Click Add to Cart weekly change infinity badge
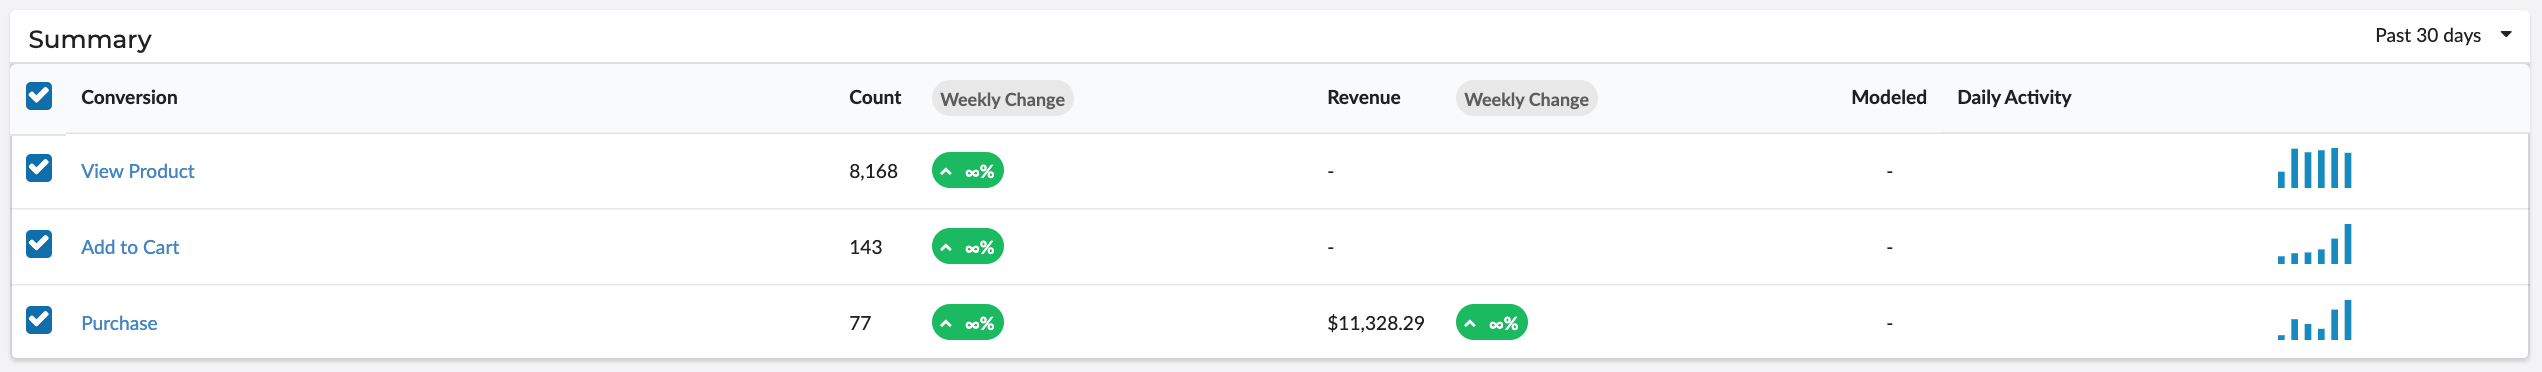2542x372 pixels. [x=967, y=247]
